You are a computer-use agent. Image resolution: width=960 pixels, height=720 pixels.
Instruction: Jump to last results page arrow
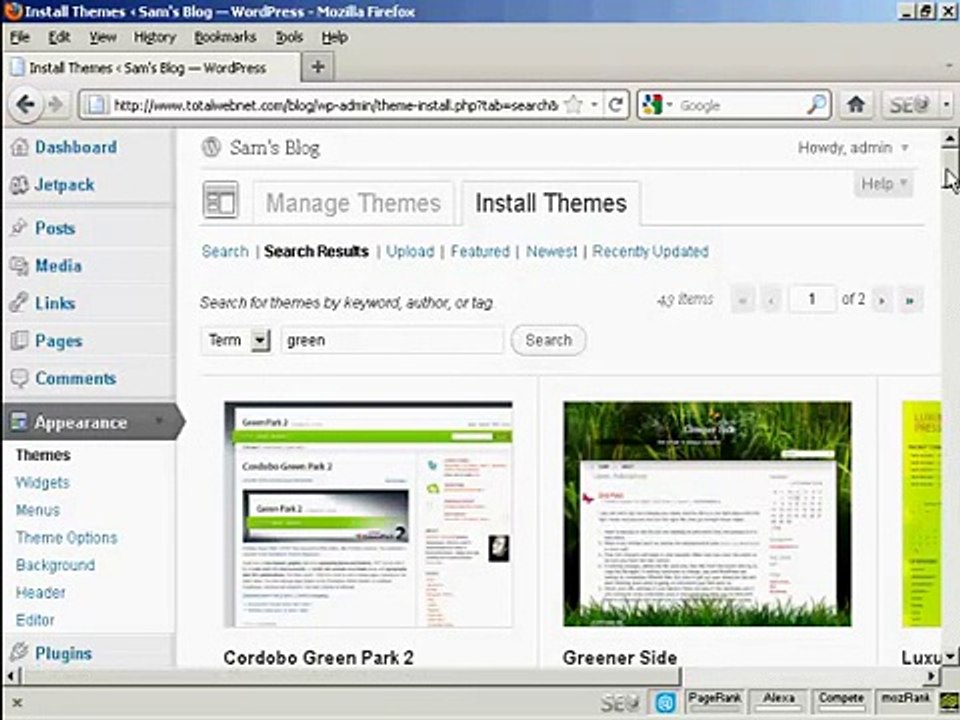click(910, 300)
